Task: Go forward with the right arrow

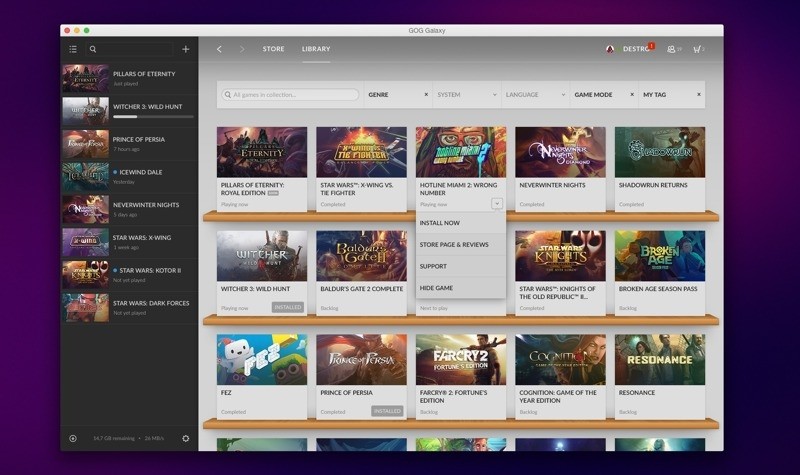Action: coord(242,49)
